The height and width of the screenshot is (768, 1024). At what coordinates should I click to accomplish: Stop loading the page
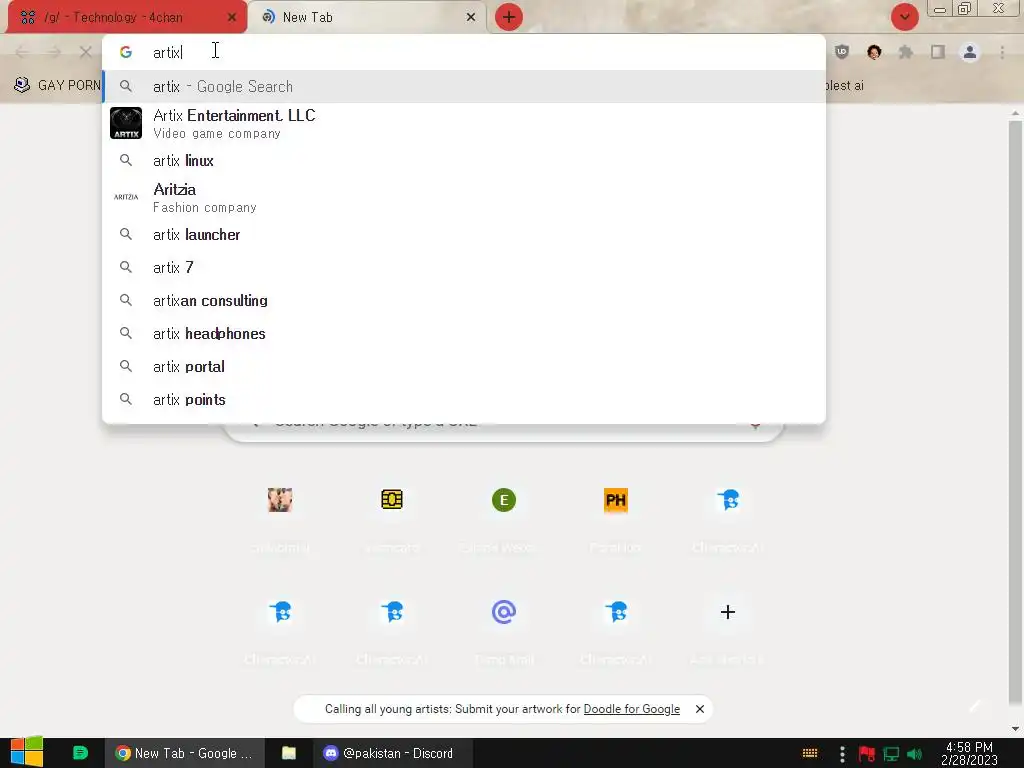86,52
